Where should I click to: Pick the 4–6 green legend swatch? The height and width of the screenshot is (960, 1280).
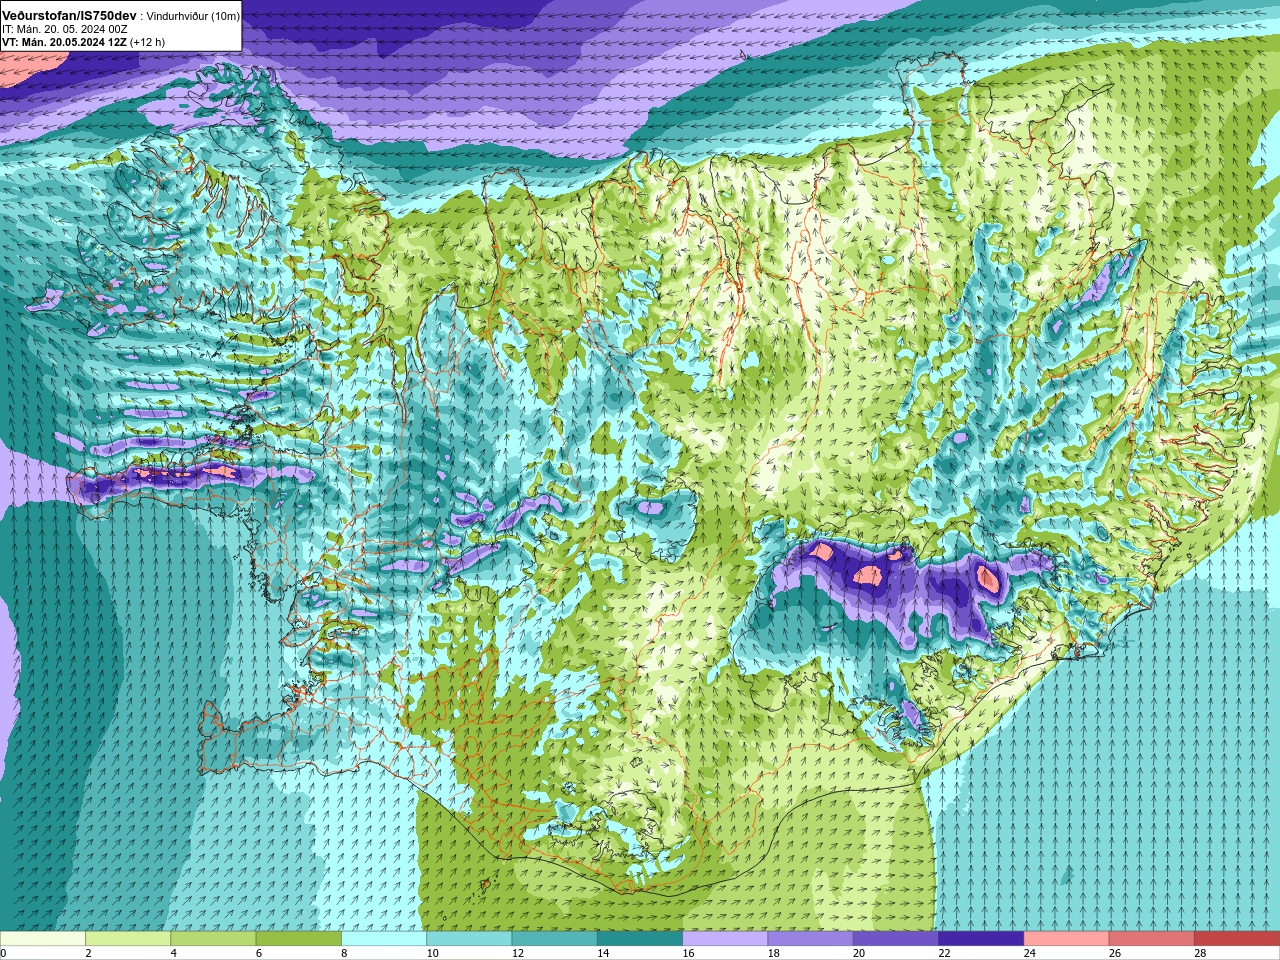tap(213, 938)
